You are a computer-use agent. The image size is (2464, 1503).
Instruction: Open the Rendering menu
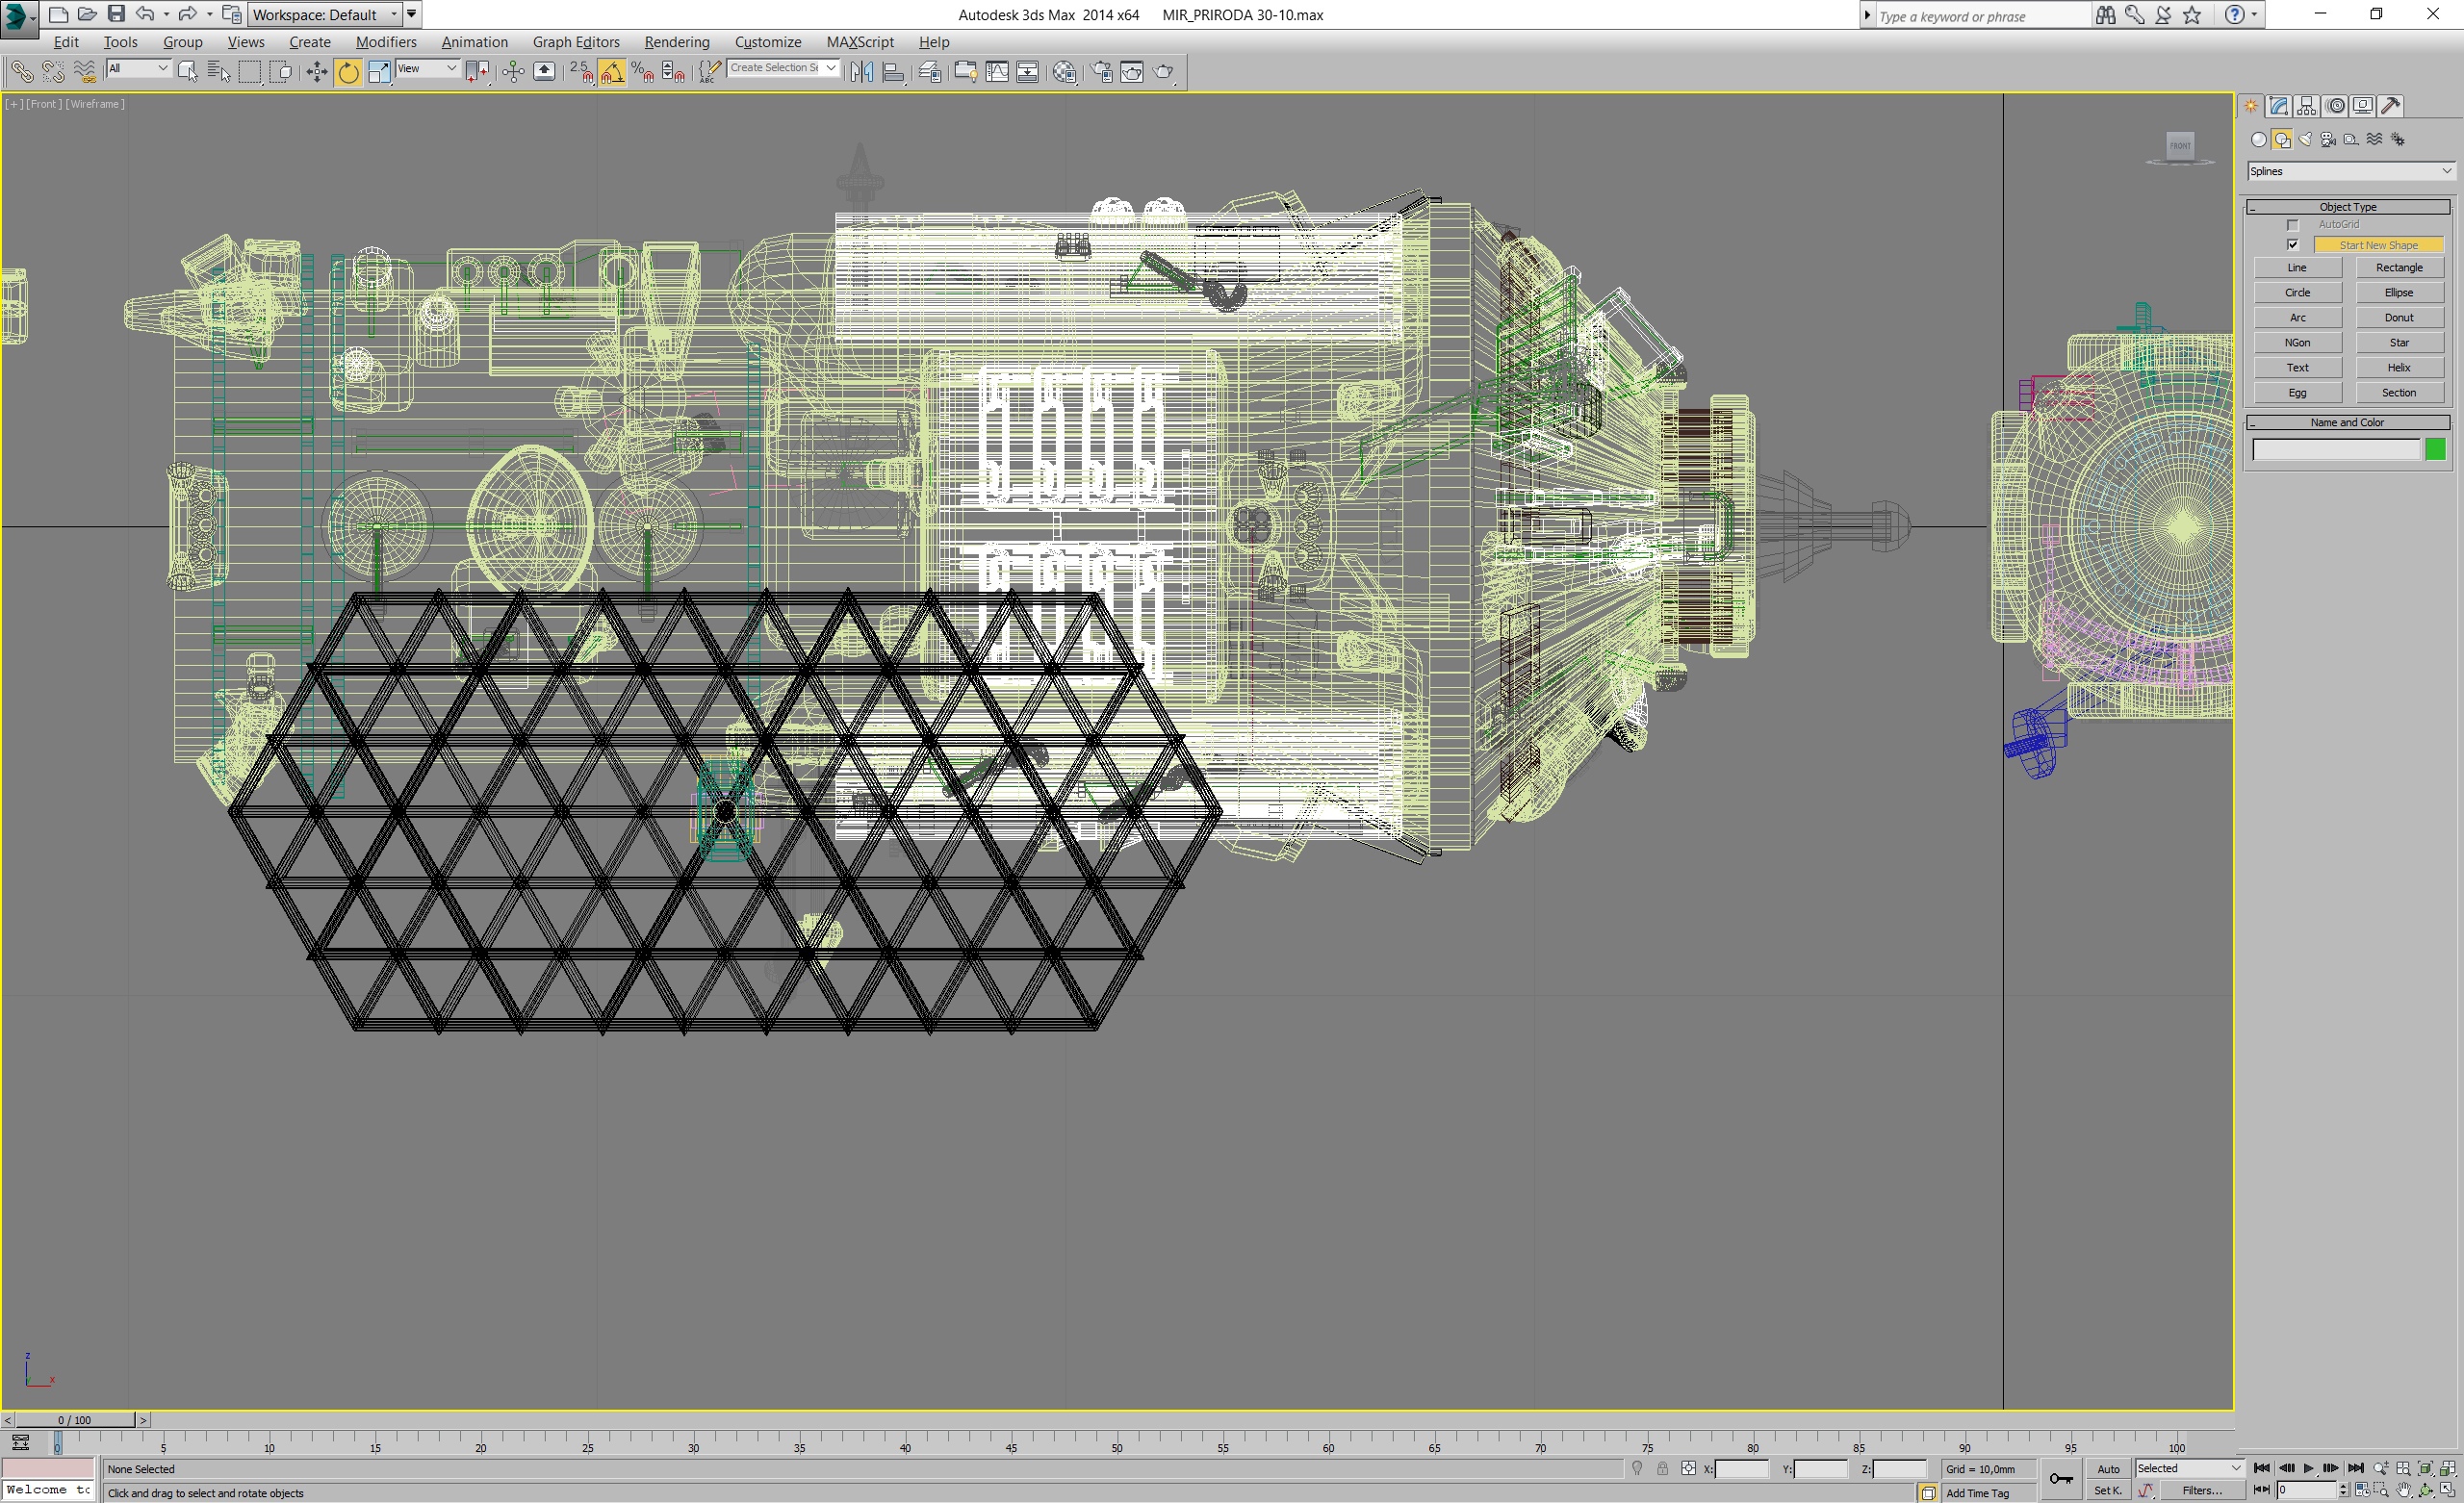click(676, 42)
